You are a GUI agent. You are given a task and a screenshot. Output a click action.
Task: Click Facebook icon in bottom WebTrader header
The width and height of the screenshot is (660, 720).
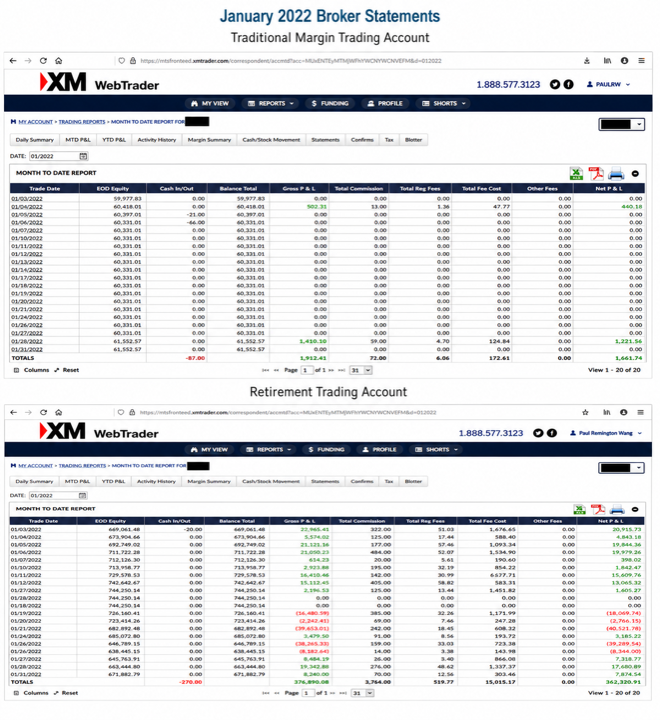tap(552, 433)
